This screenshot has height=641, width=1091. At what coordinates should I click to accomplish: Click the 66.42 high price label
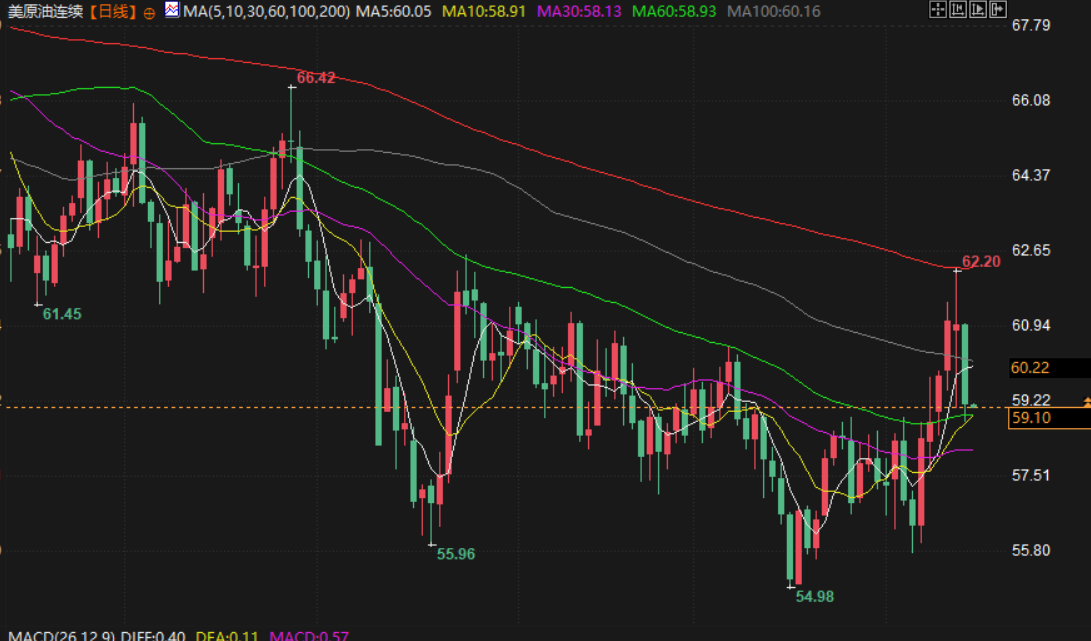tap(316, 77)
